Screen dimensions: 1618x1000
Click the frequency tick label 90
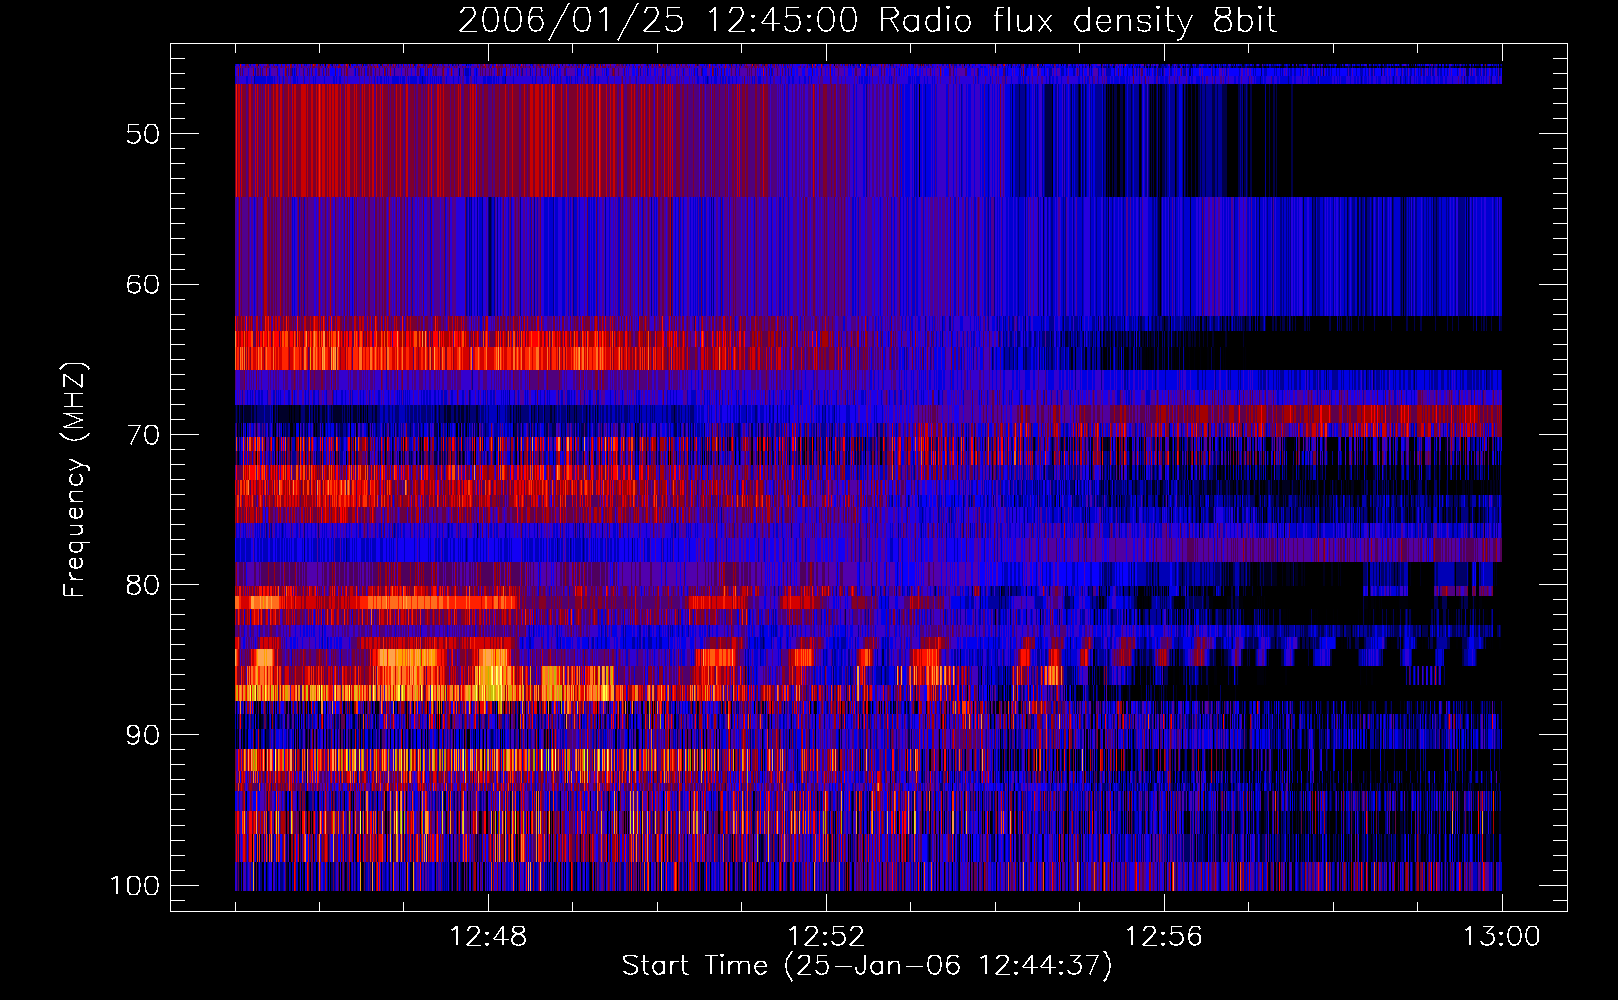point(143,735)
